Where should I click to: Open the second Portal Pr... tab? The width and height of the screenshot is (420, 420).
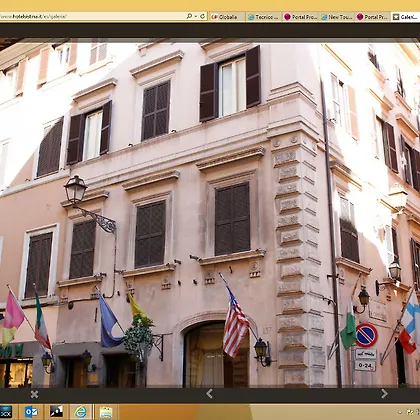tap(372, 17)
